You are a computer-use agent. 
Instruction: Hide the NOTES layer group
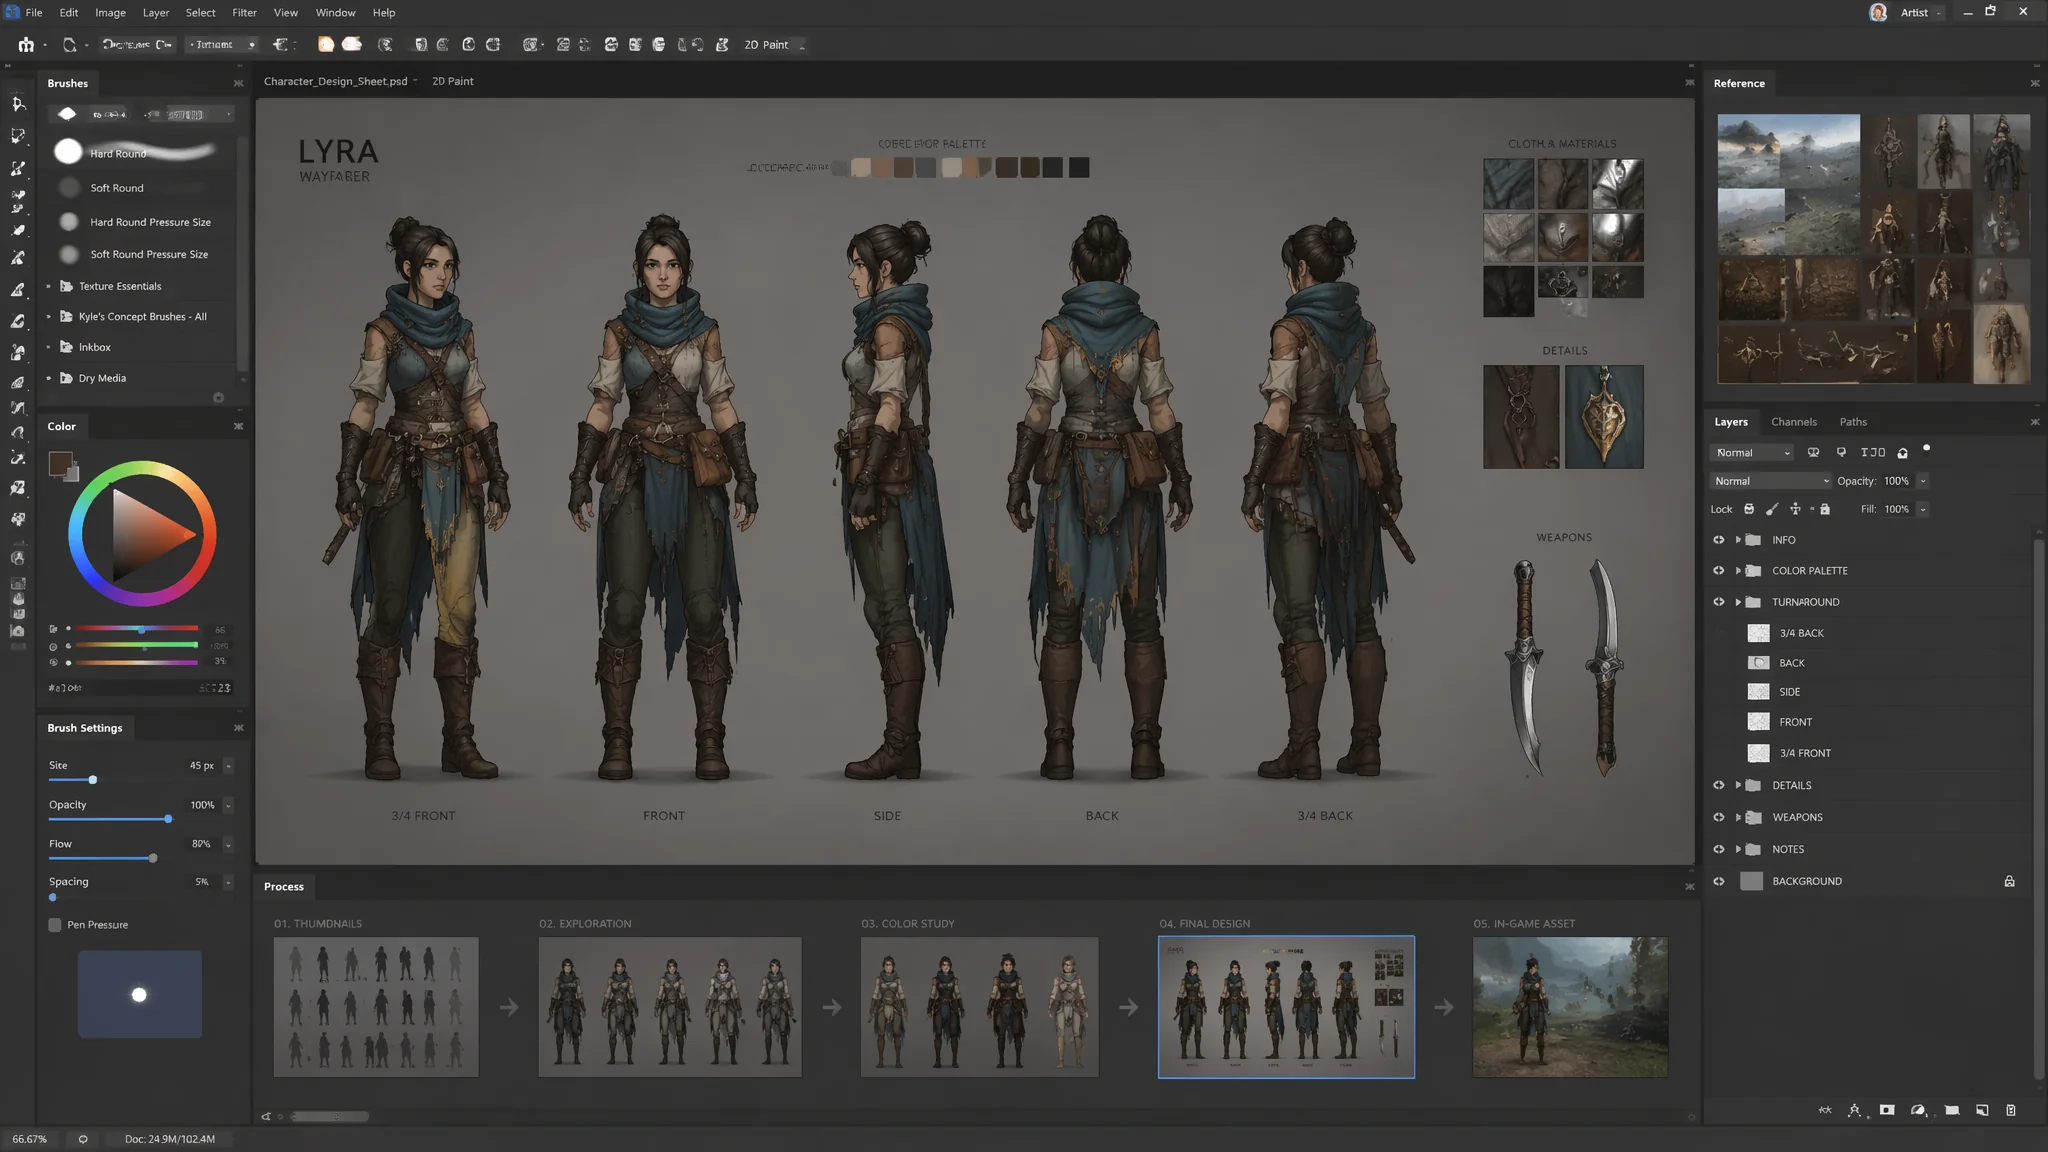click(1718, 849)
